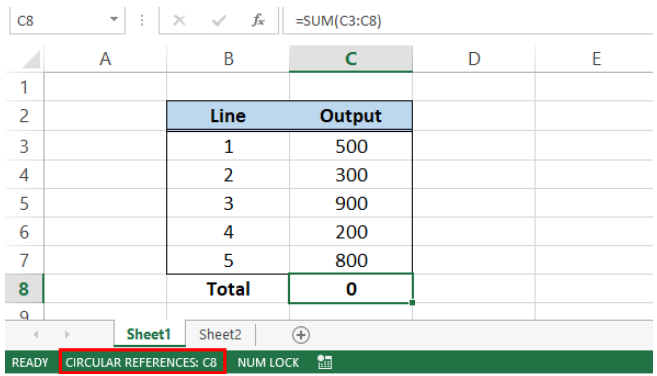Select the cell containing 900
The height and width of the screenshot is (376, 657).
pyautogui.click(x=351, y=203)
